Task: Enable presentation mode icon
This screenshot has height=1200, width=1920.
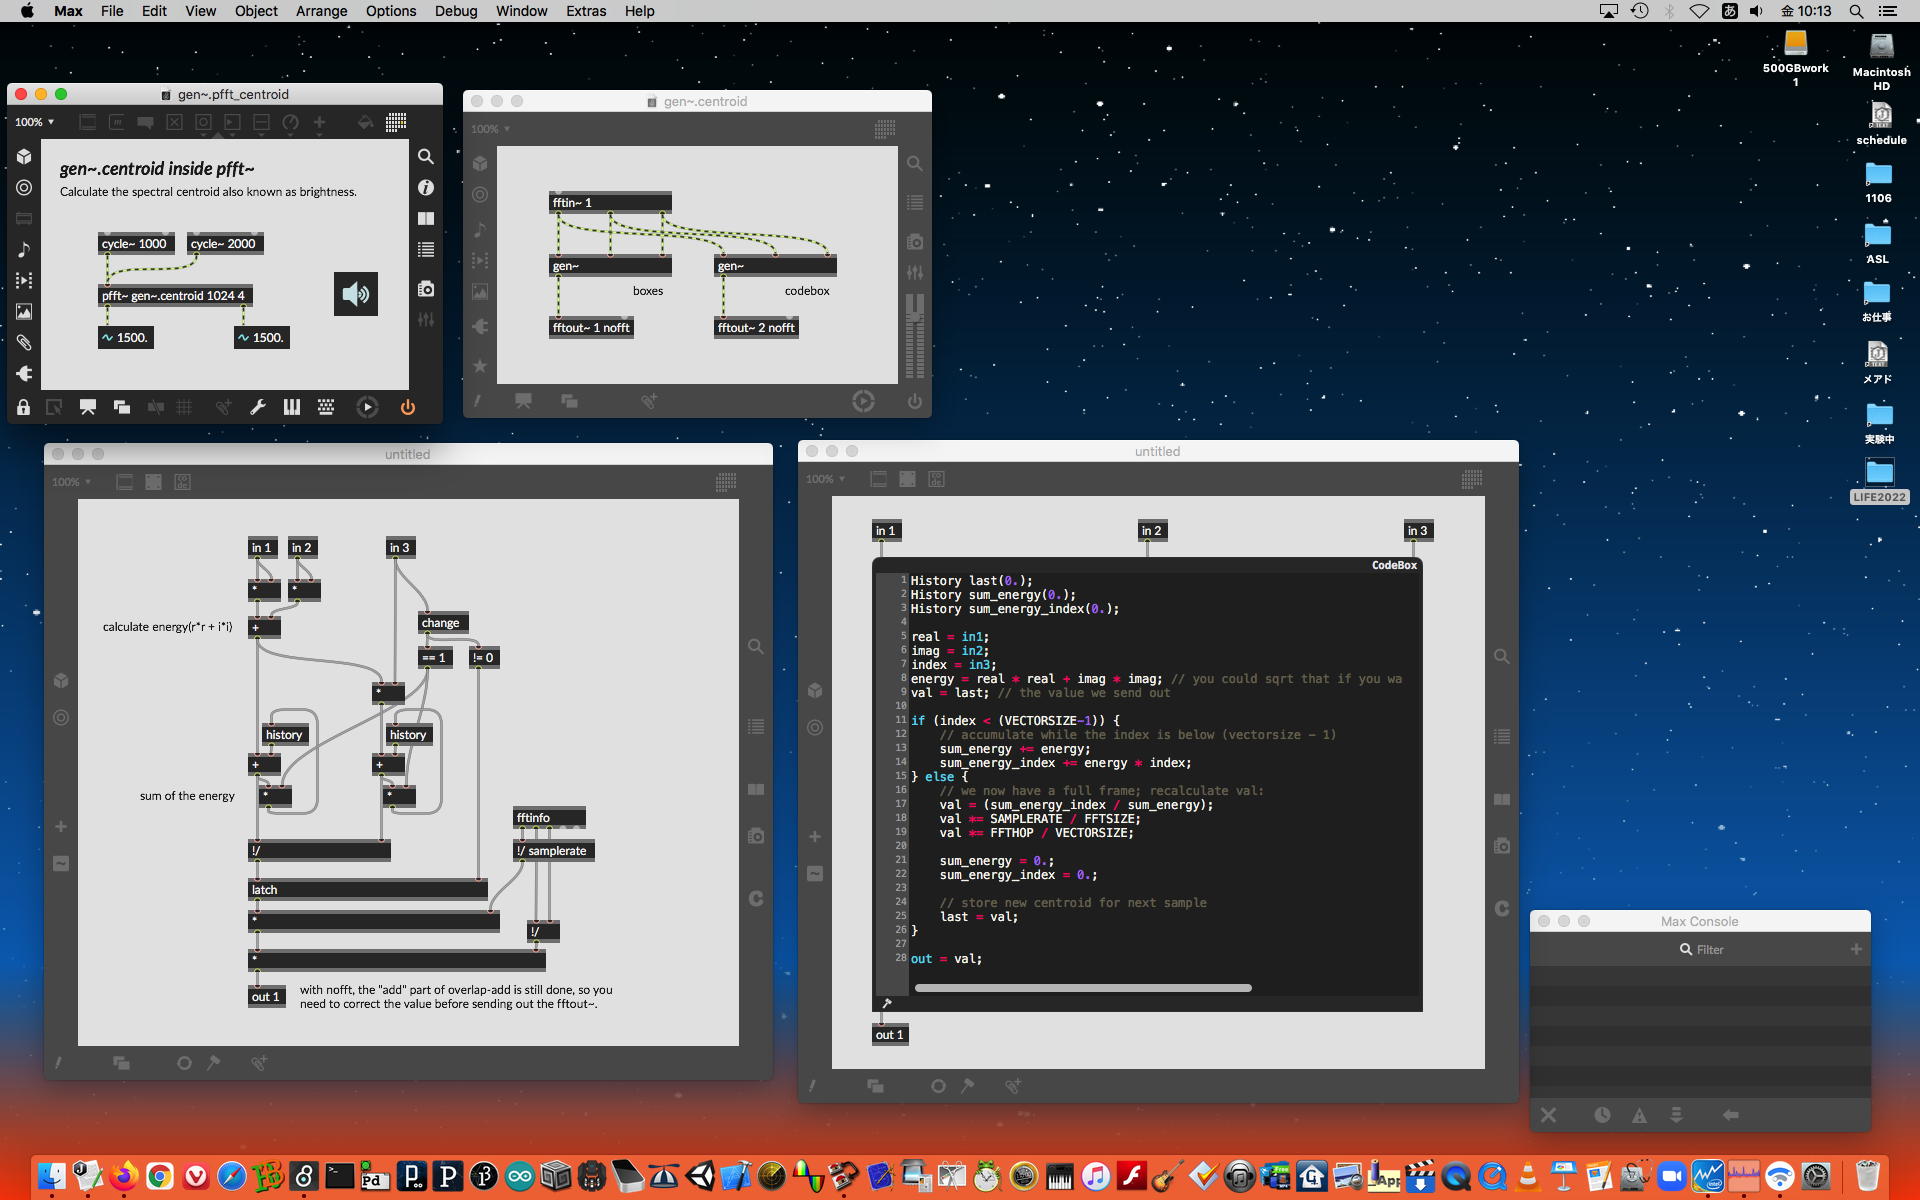Action: click(x=88, y=407)
